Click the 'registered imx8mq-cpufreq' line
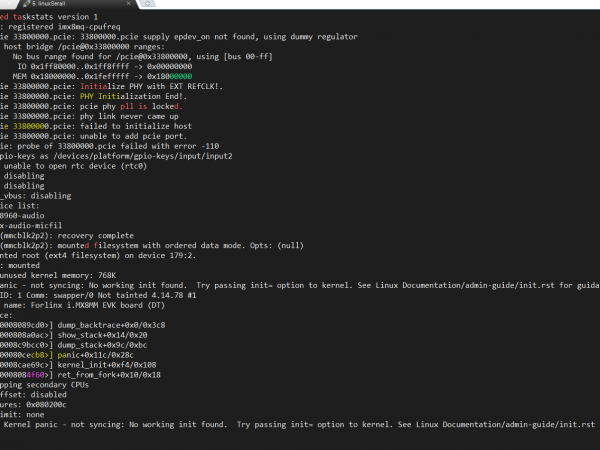 point(60,27)
